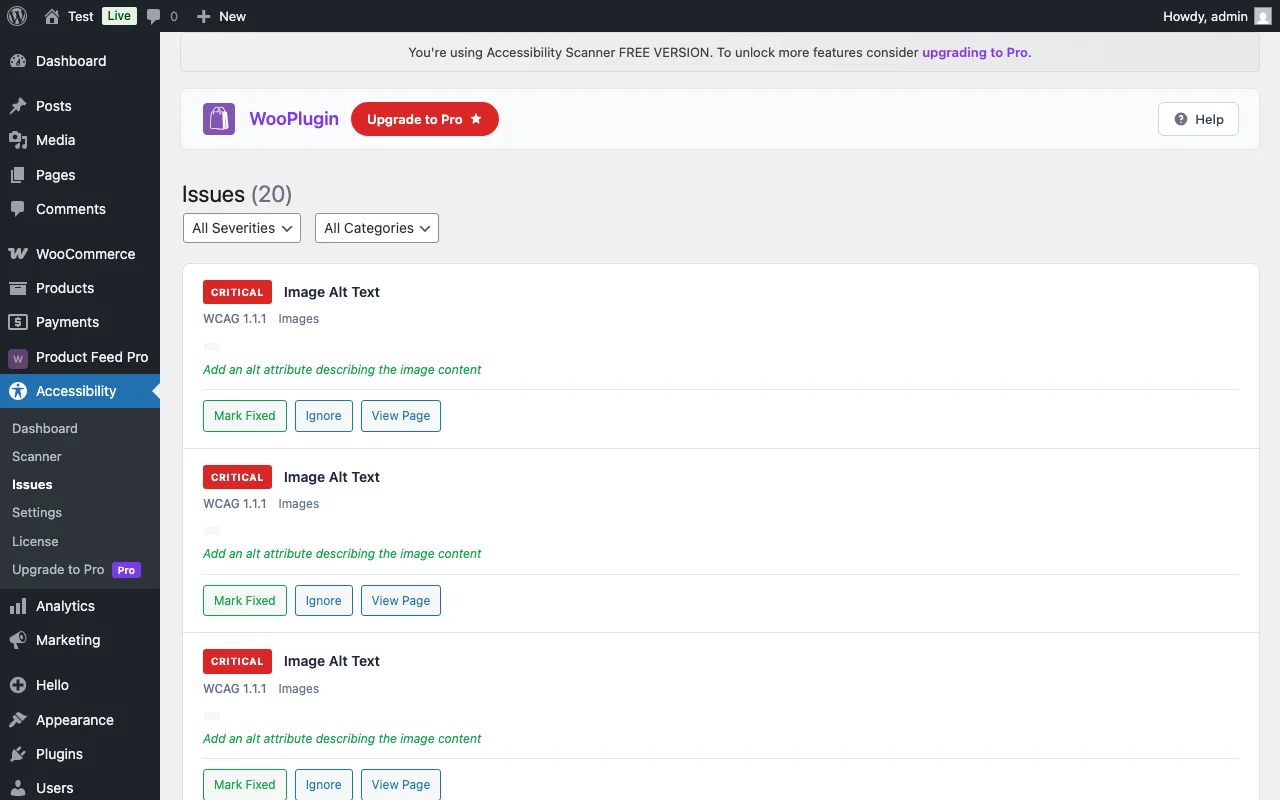Open the comments bubble icon in the top bar
This screenshot has height=800, width=1280.
coord(155,16)
